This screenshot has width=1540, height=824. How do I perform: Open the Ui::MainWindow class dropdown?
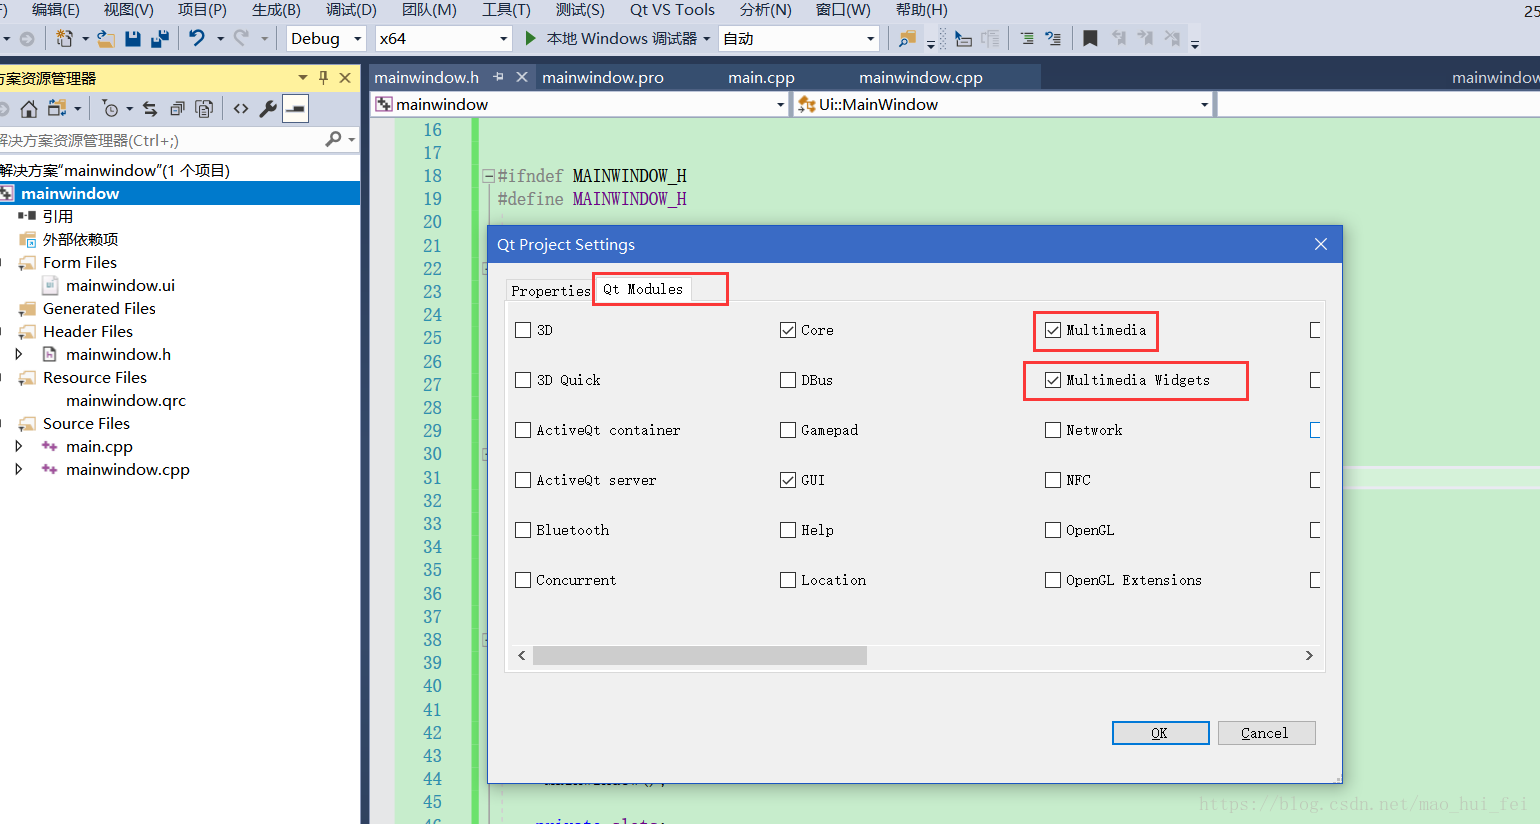pos(1004,104)
